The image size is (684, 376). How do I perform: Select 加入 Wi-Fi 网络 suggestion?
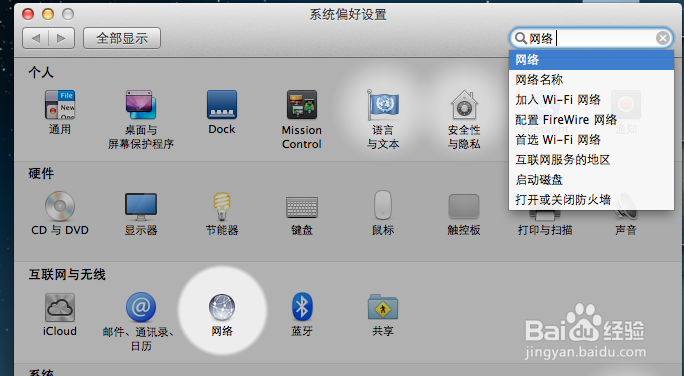click(592, 100)
